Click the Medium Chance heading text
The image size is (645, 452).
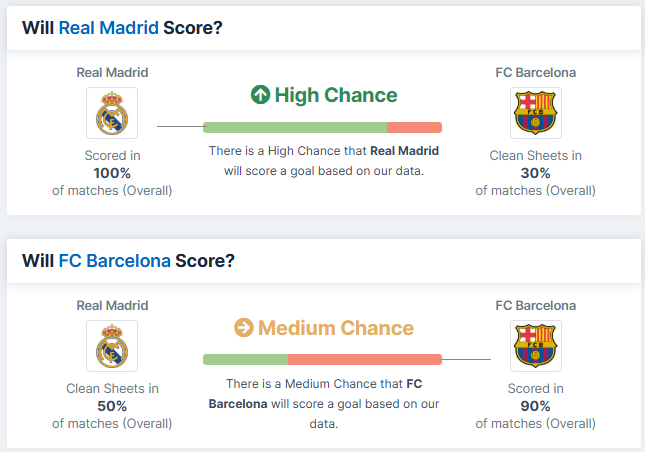point(336,328)
